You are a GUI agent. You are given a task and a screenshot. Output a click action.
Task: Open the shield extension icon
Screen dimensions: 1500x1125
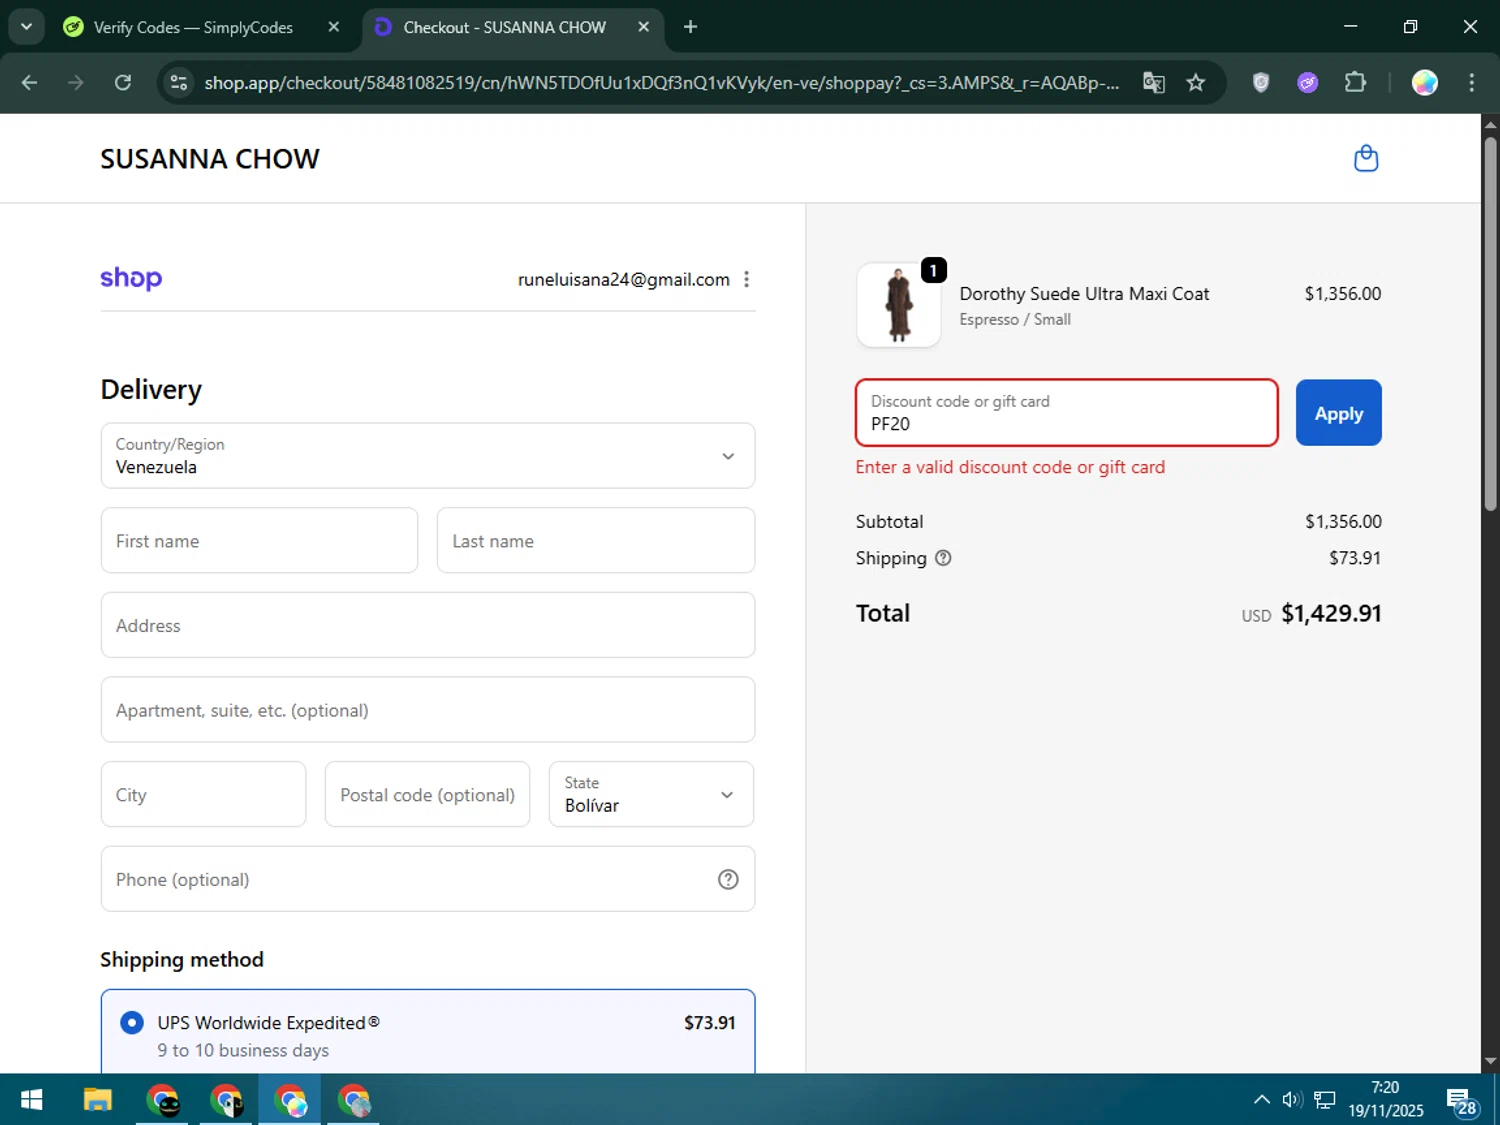point(1261,83)
